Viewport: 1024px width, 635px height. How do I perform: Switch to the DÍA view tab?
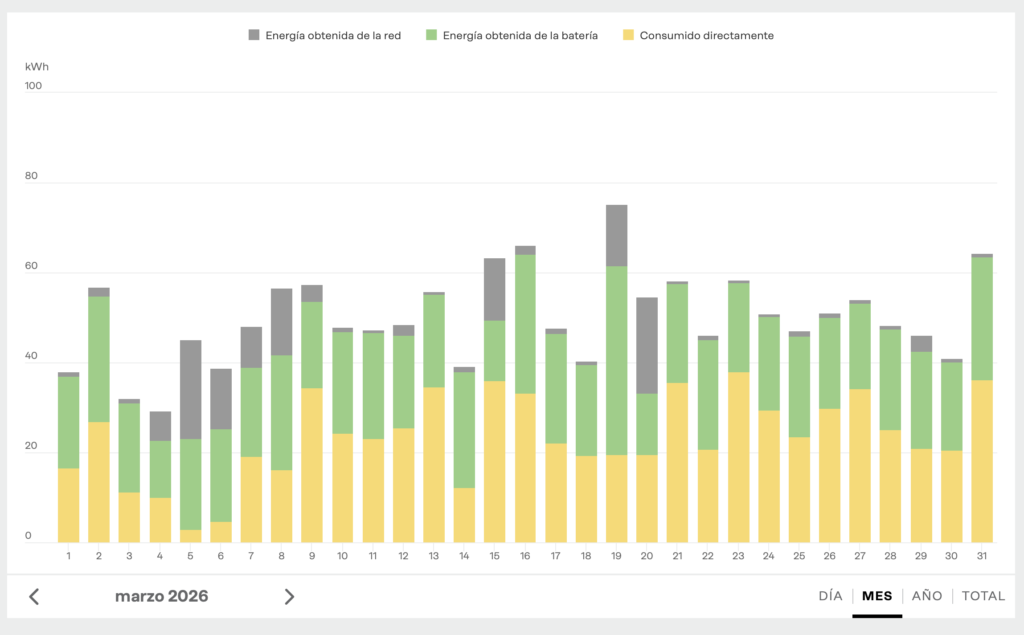point(830,596)
